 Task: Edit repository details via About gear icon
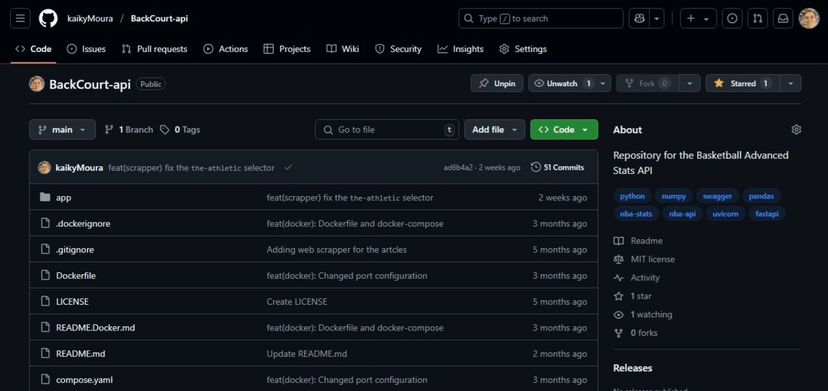pos(796,129)
